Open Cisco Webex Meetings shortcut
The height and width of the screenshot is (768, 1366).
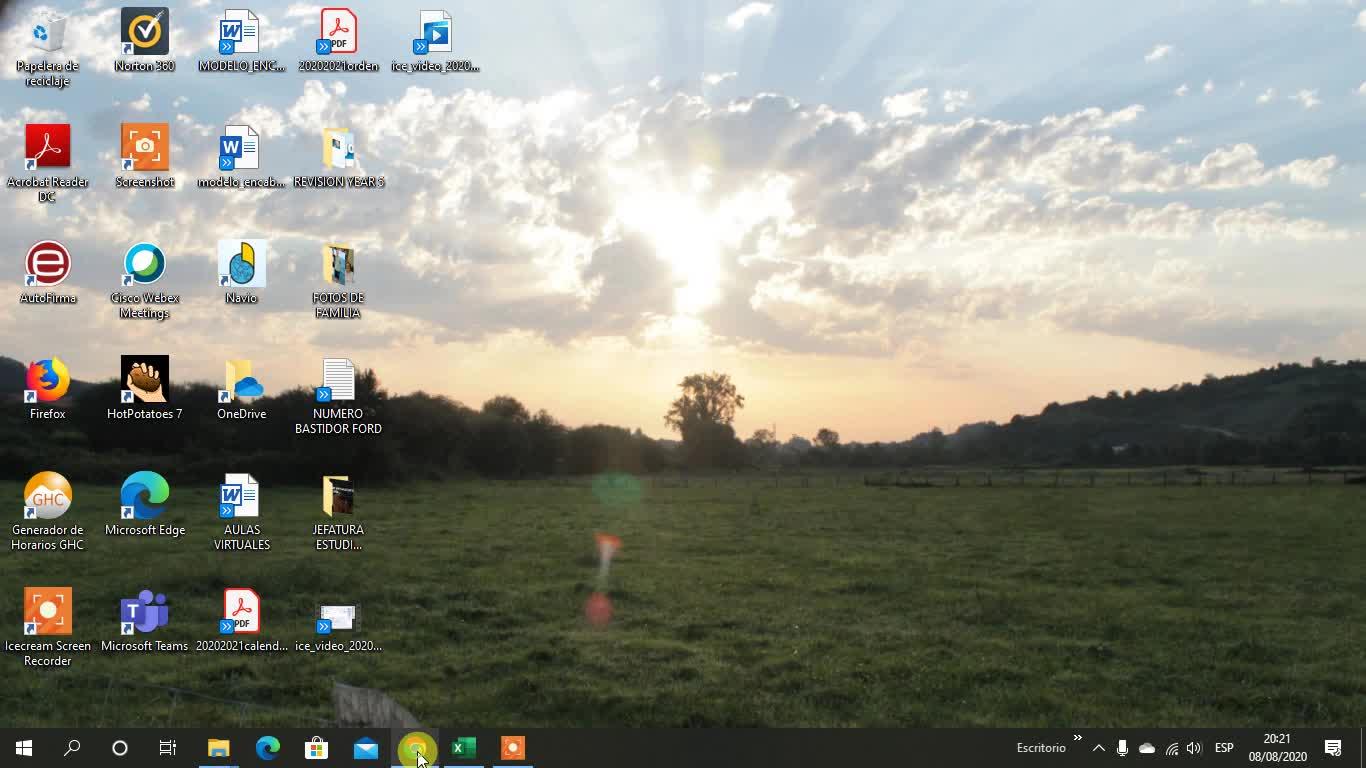coord(144,279)
